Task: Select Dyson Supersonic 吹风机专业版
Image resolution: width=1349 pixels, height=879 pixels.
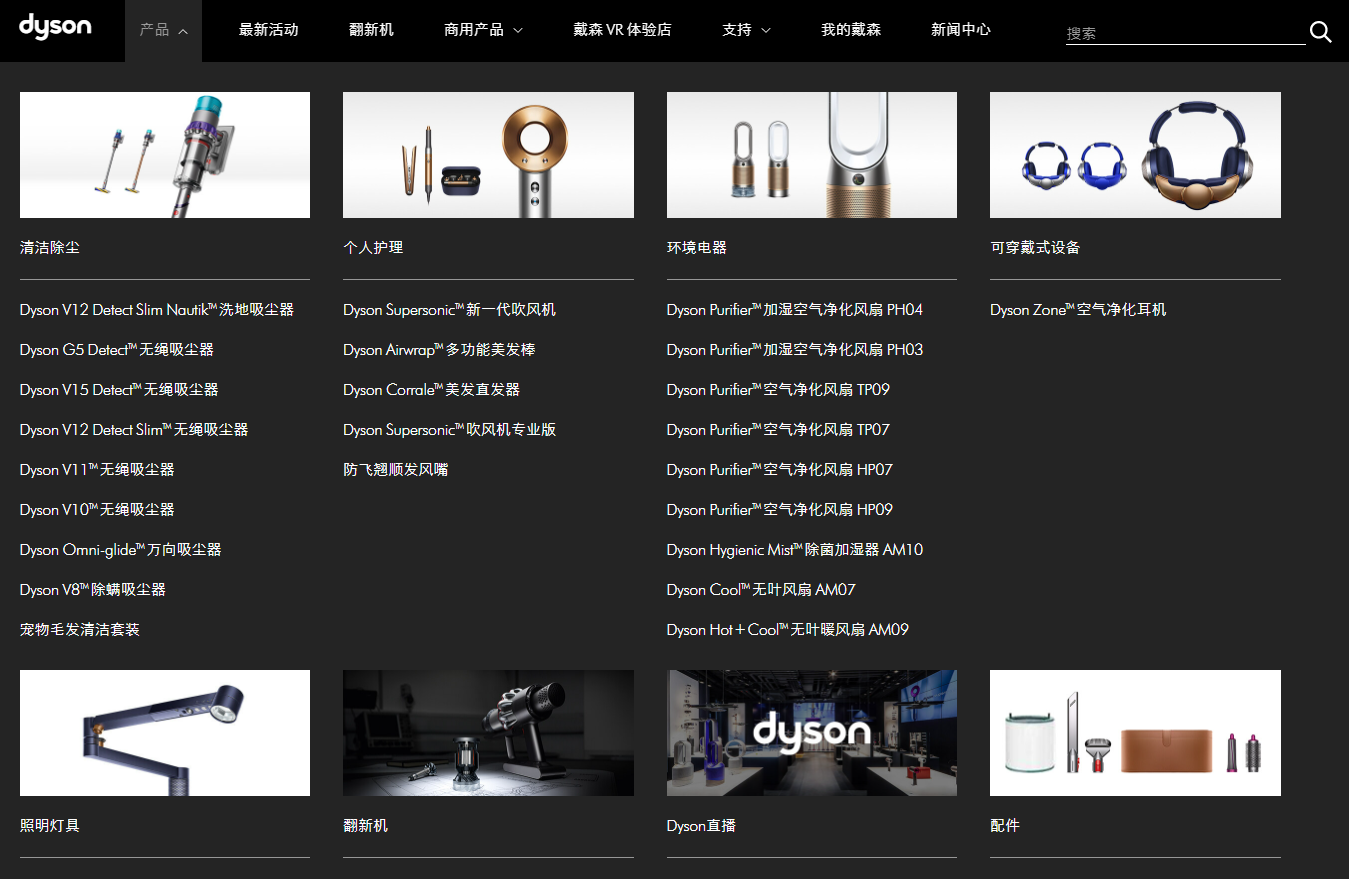Action: click(450, 430)
